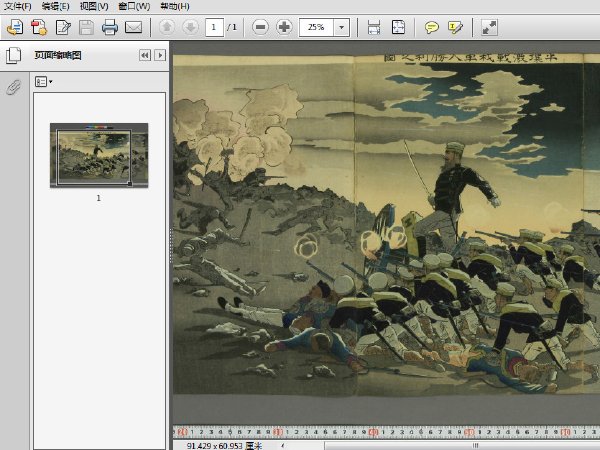The image size is (600, 450).
Task: Go to next page arrow button
Action: tap(190, 27)
